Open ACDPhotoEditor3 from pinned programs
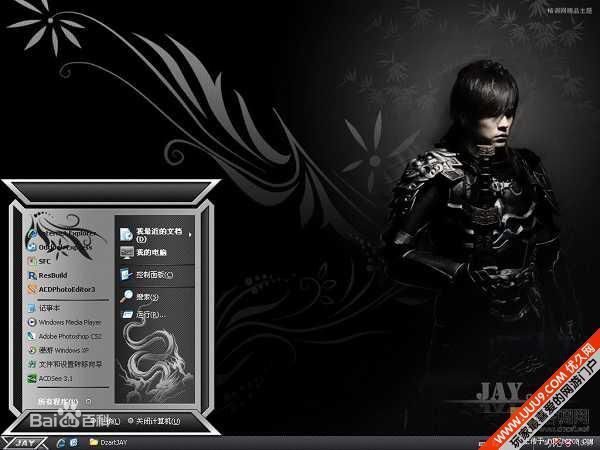This screenshot has height=450, width=600. point(61,289)
